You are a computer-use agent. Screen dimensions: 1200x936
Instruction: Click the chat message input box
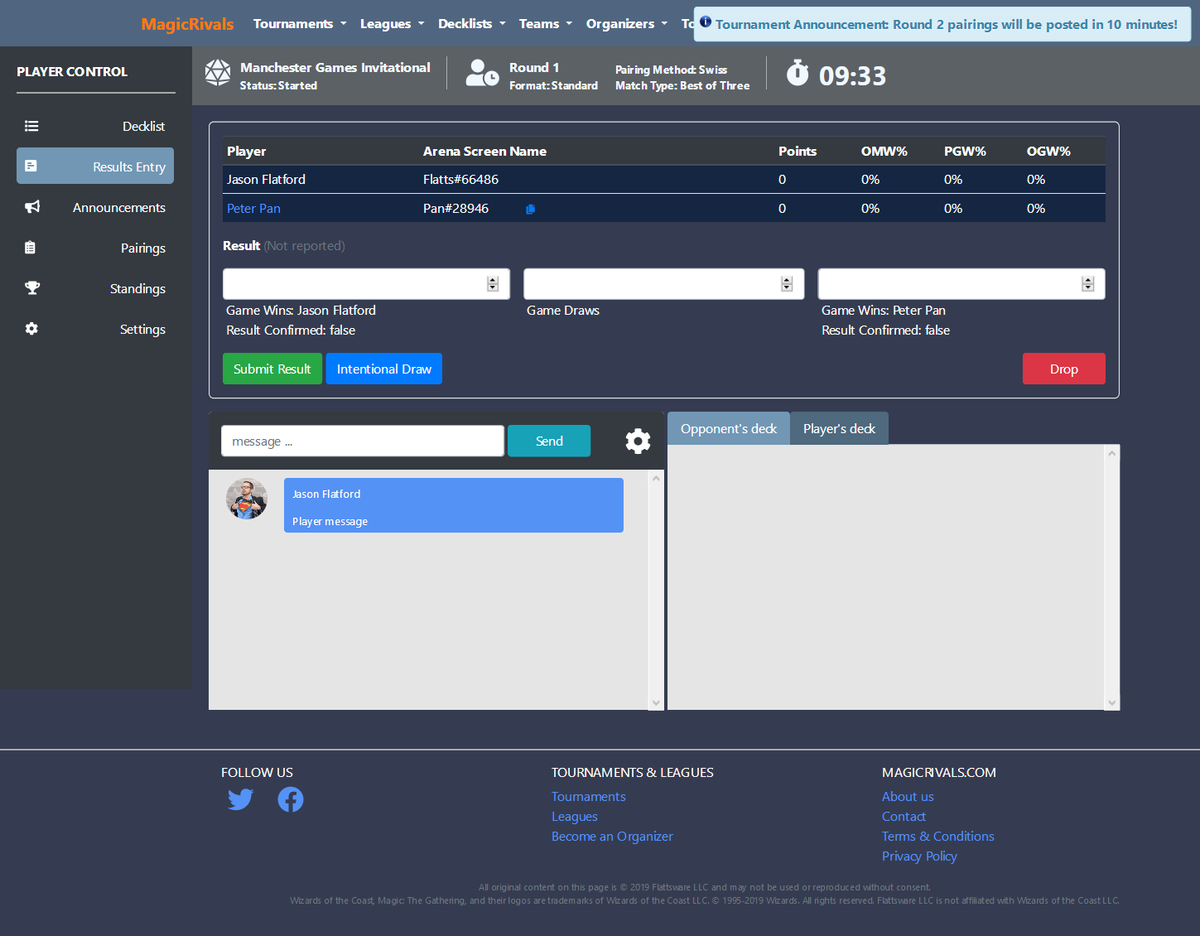pos(363,441)
